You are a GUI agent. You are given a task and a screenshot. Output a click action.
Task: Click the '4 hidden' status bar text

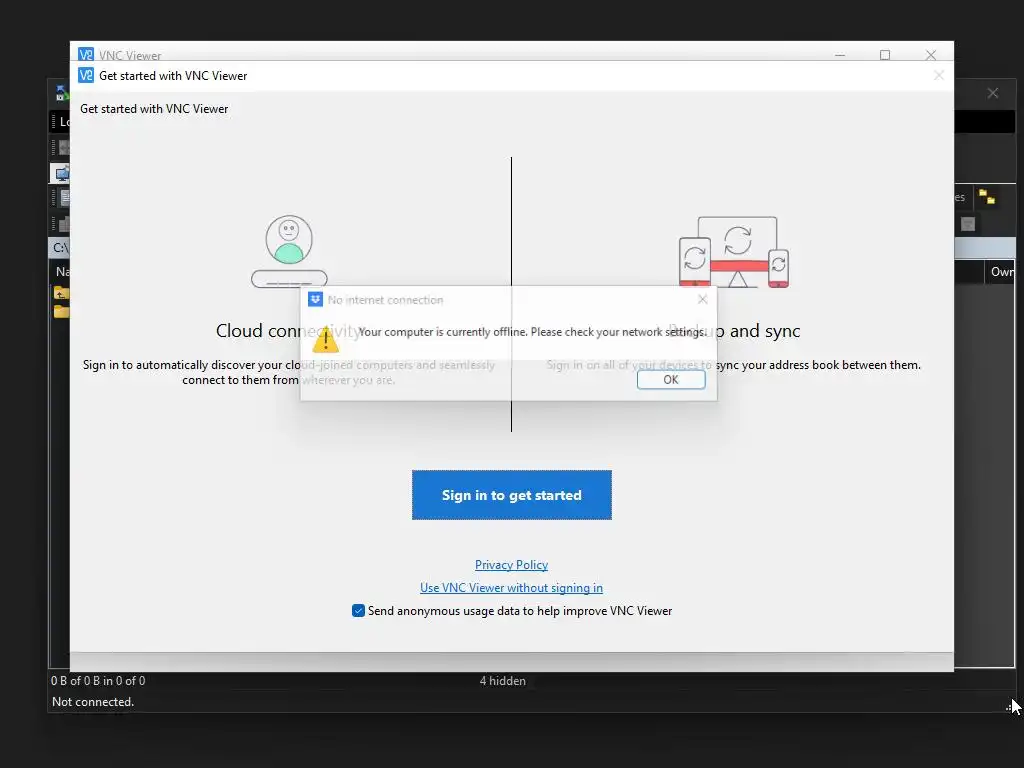click(502, 680)
